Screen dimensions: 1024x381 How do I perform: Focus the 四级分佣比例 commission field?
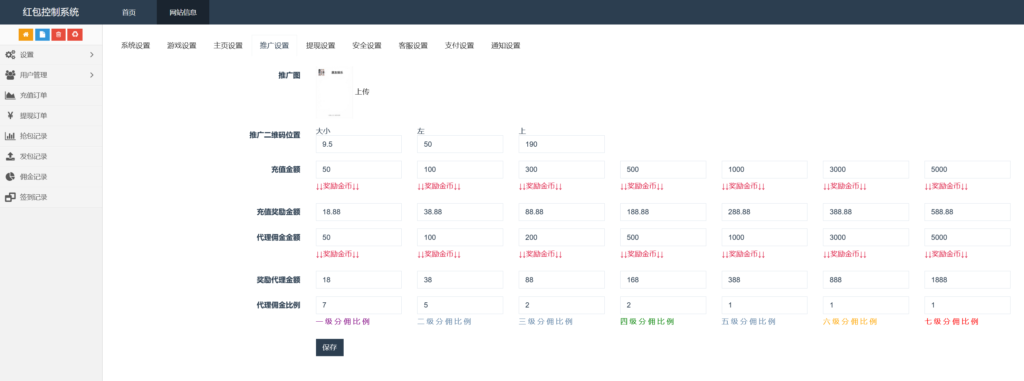(x=663, y=305)
